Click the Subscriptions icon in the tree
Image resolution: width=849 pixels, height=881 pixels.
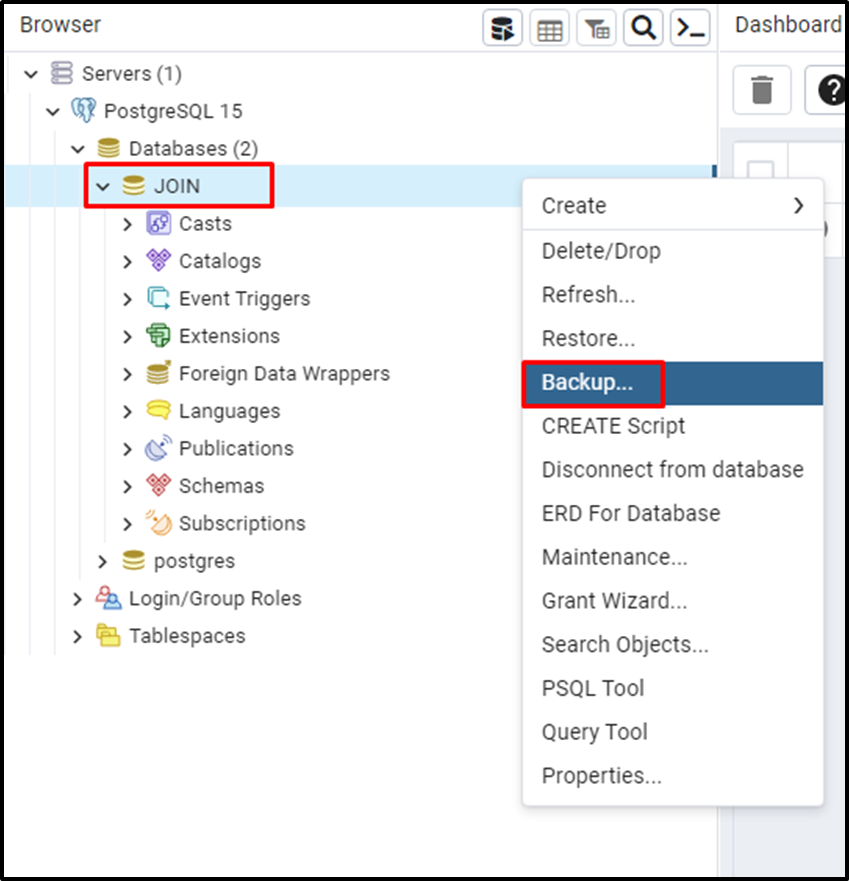pyautogui.click(x=158, y=523)
